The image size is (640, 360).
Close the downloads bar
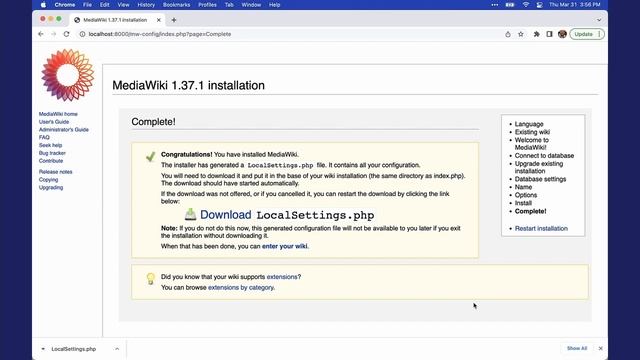click(600, 349)
